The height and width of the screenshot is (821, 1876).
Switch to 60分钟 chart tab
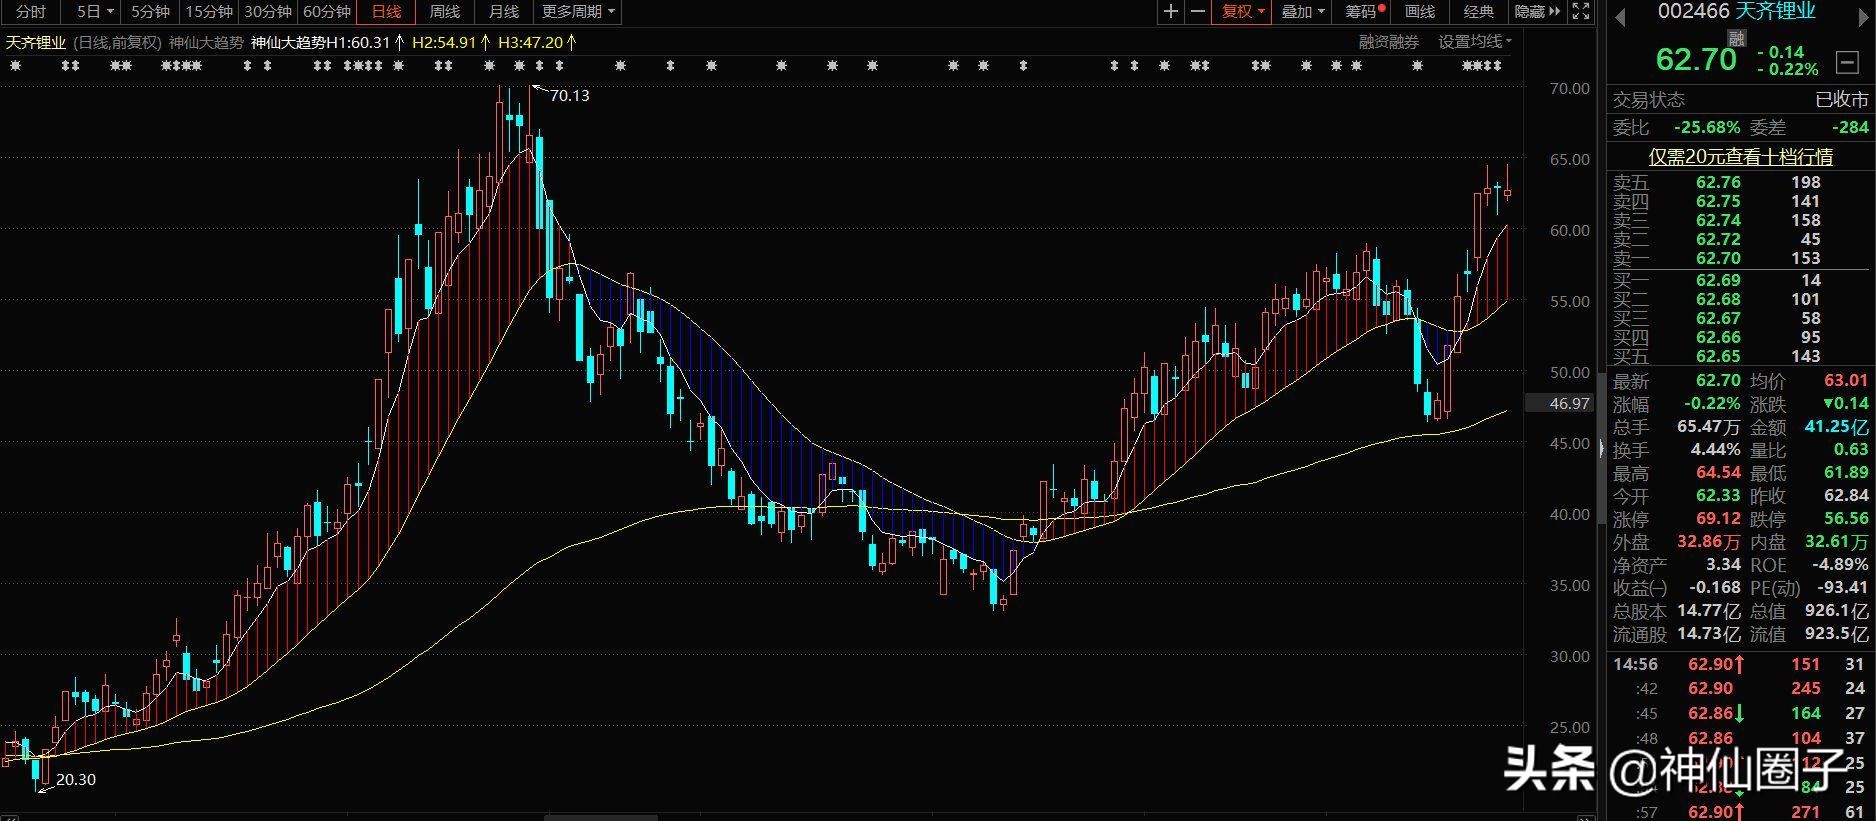click(327, 12)
